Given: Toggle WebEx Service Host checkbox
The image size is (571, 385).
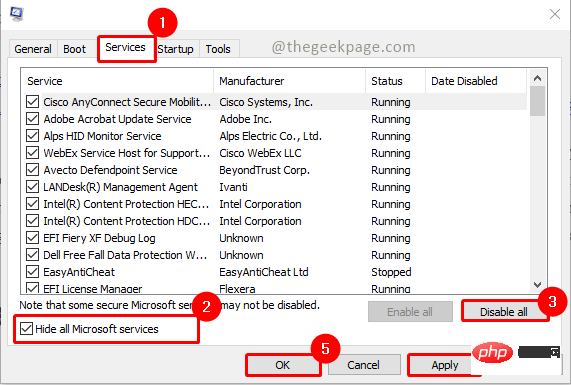Looking at the screenshot, I should click(x=32, y=153).
